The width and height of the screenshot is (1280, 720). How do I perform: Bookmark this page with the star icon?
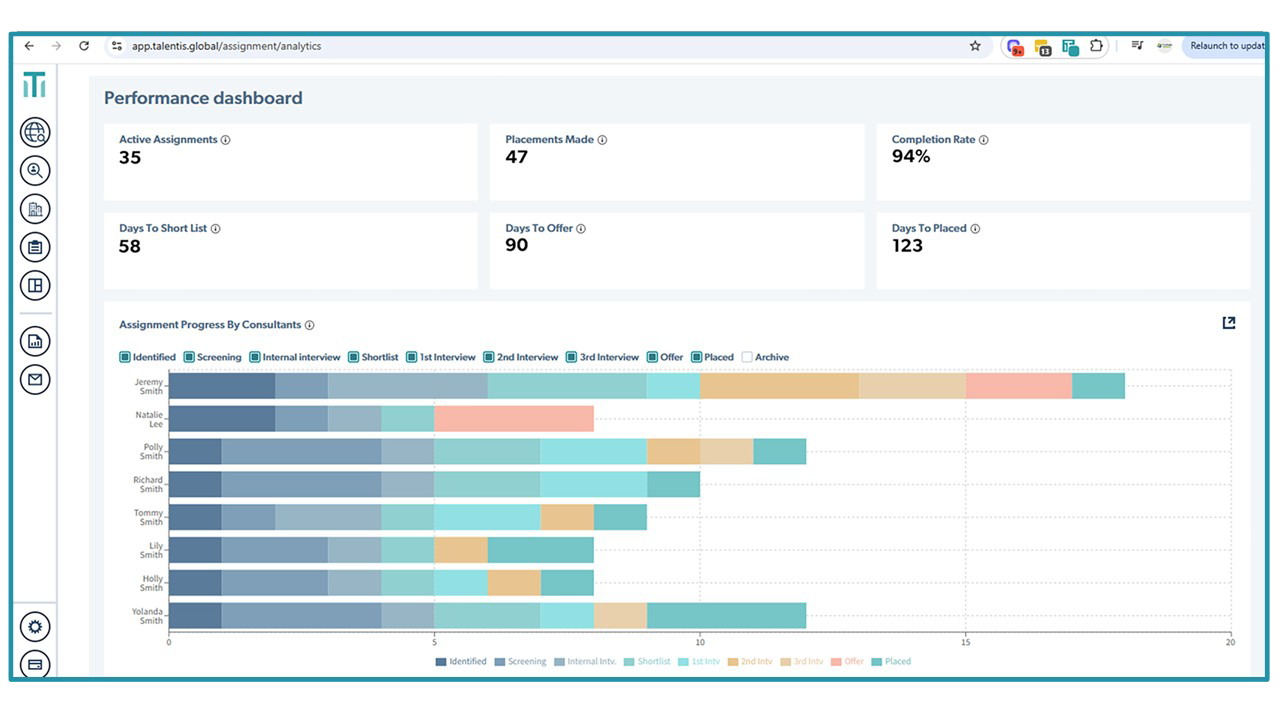(x=975, y=46)
